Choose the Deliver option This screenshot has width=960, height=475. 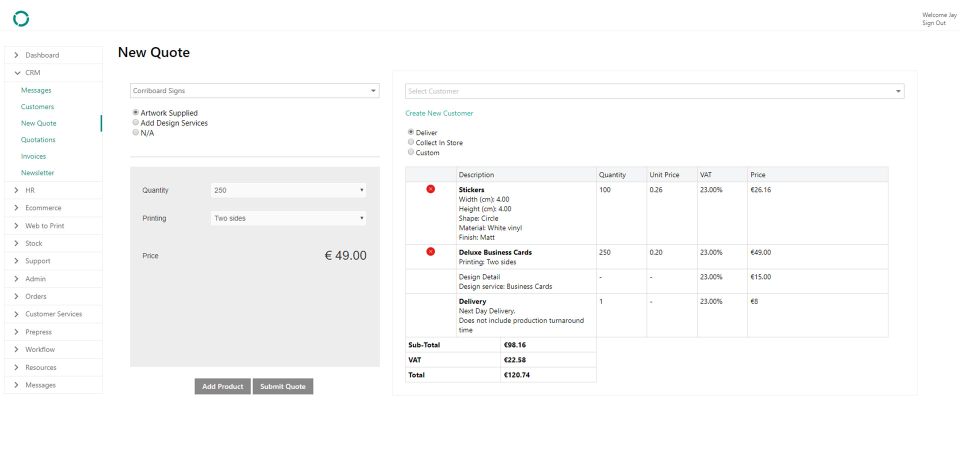(411, 132)
